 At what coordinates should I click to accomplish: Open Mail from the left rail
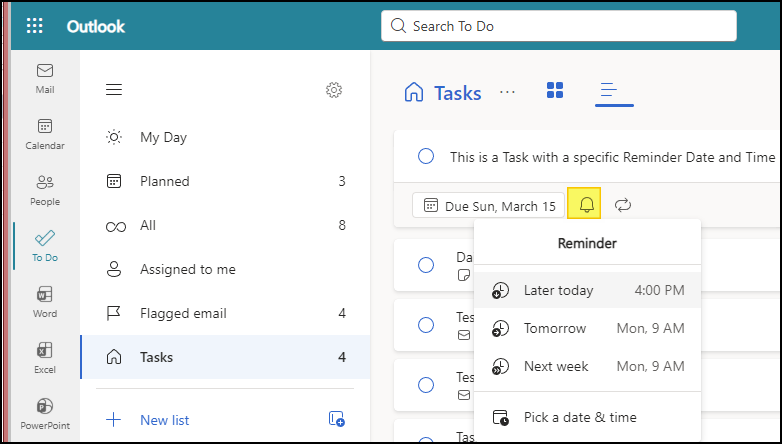coord(45,78)
